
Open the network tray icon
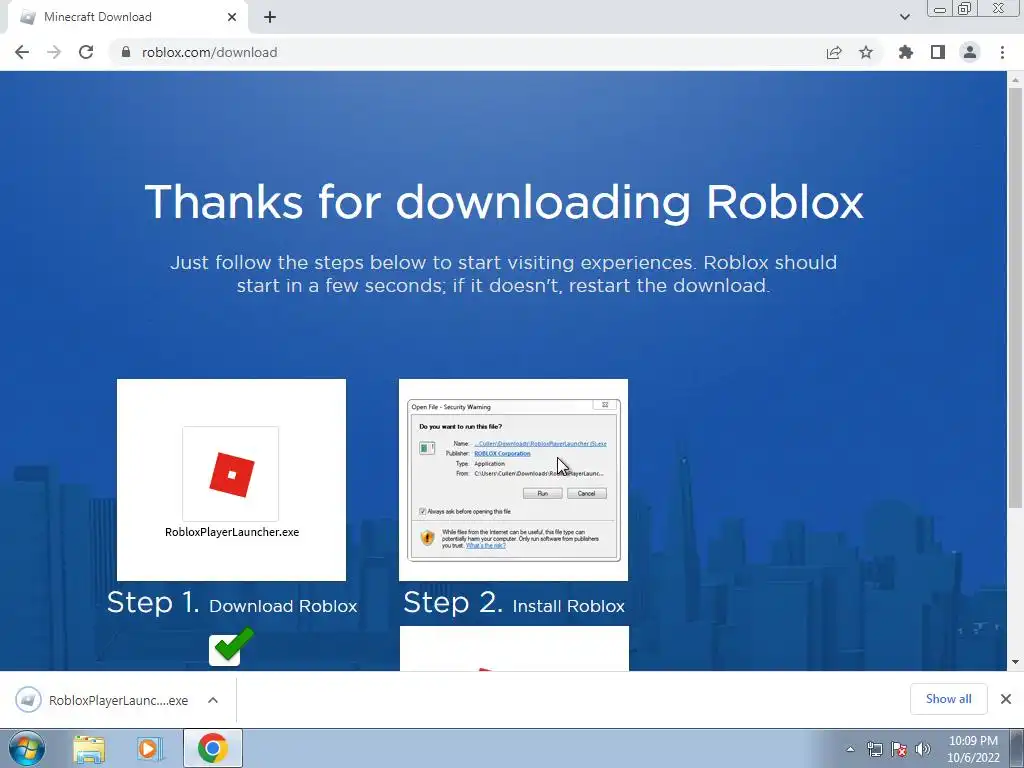pyautogui.click(x=874, y=749)
